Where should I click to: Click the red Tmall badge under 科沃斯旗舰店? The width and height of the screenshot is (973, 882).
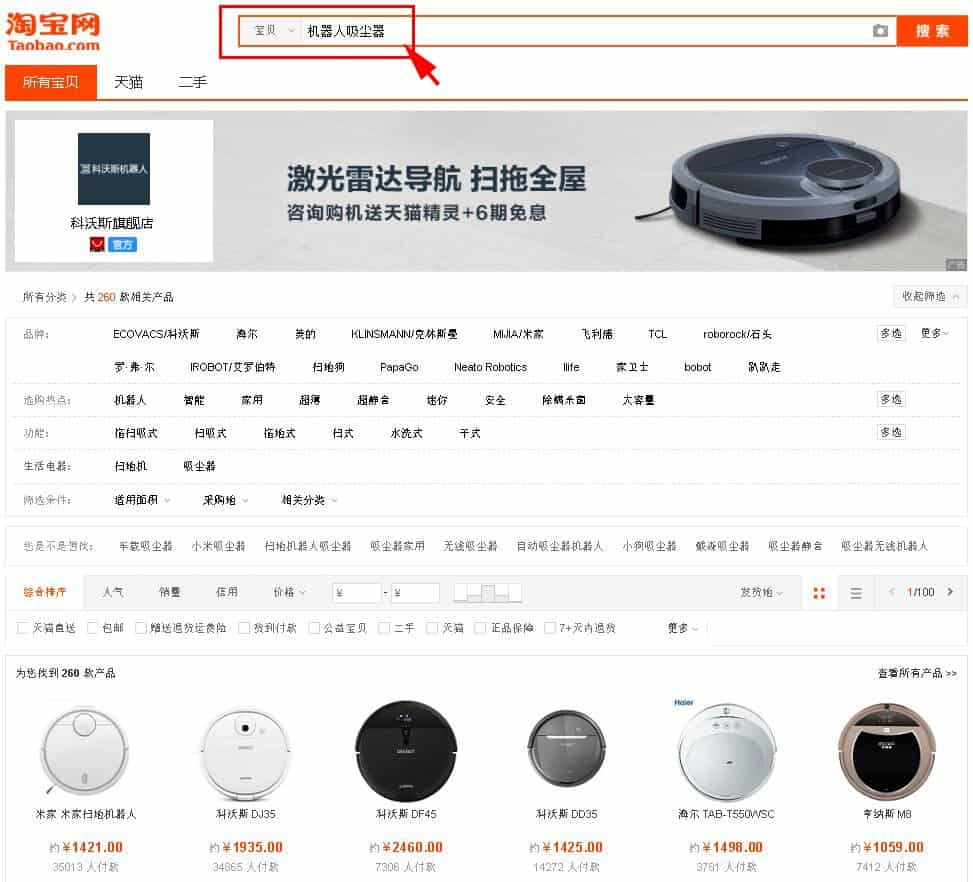97,245
